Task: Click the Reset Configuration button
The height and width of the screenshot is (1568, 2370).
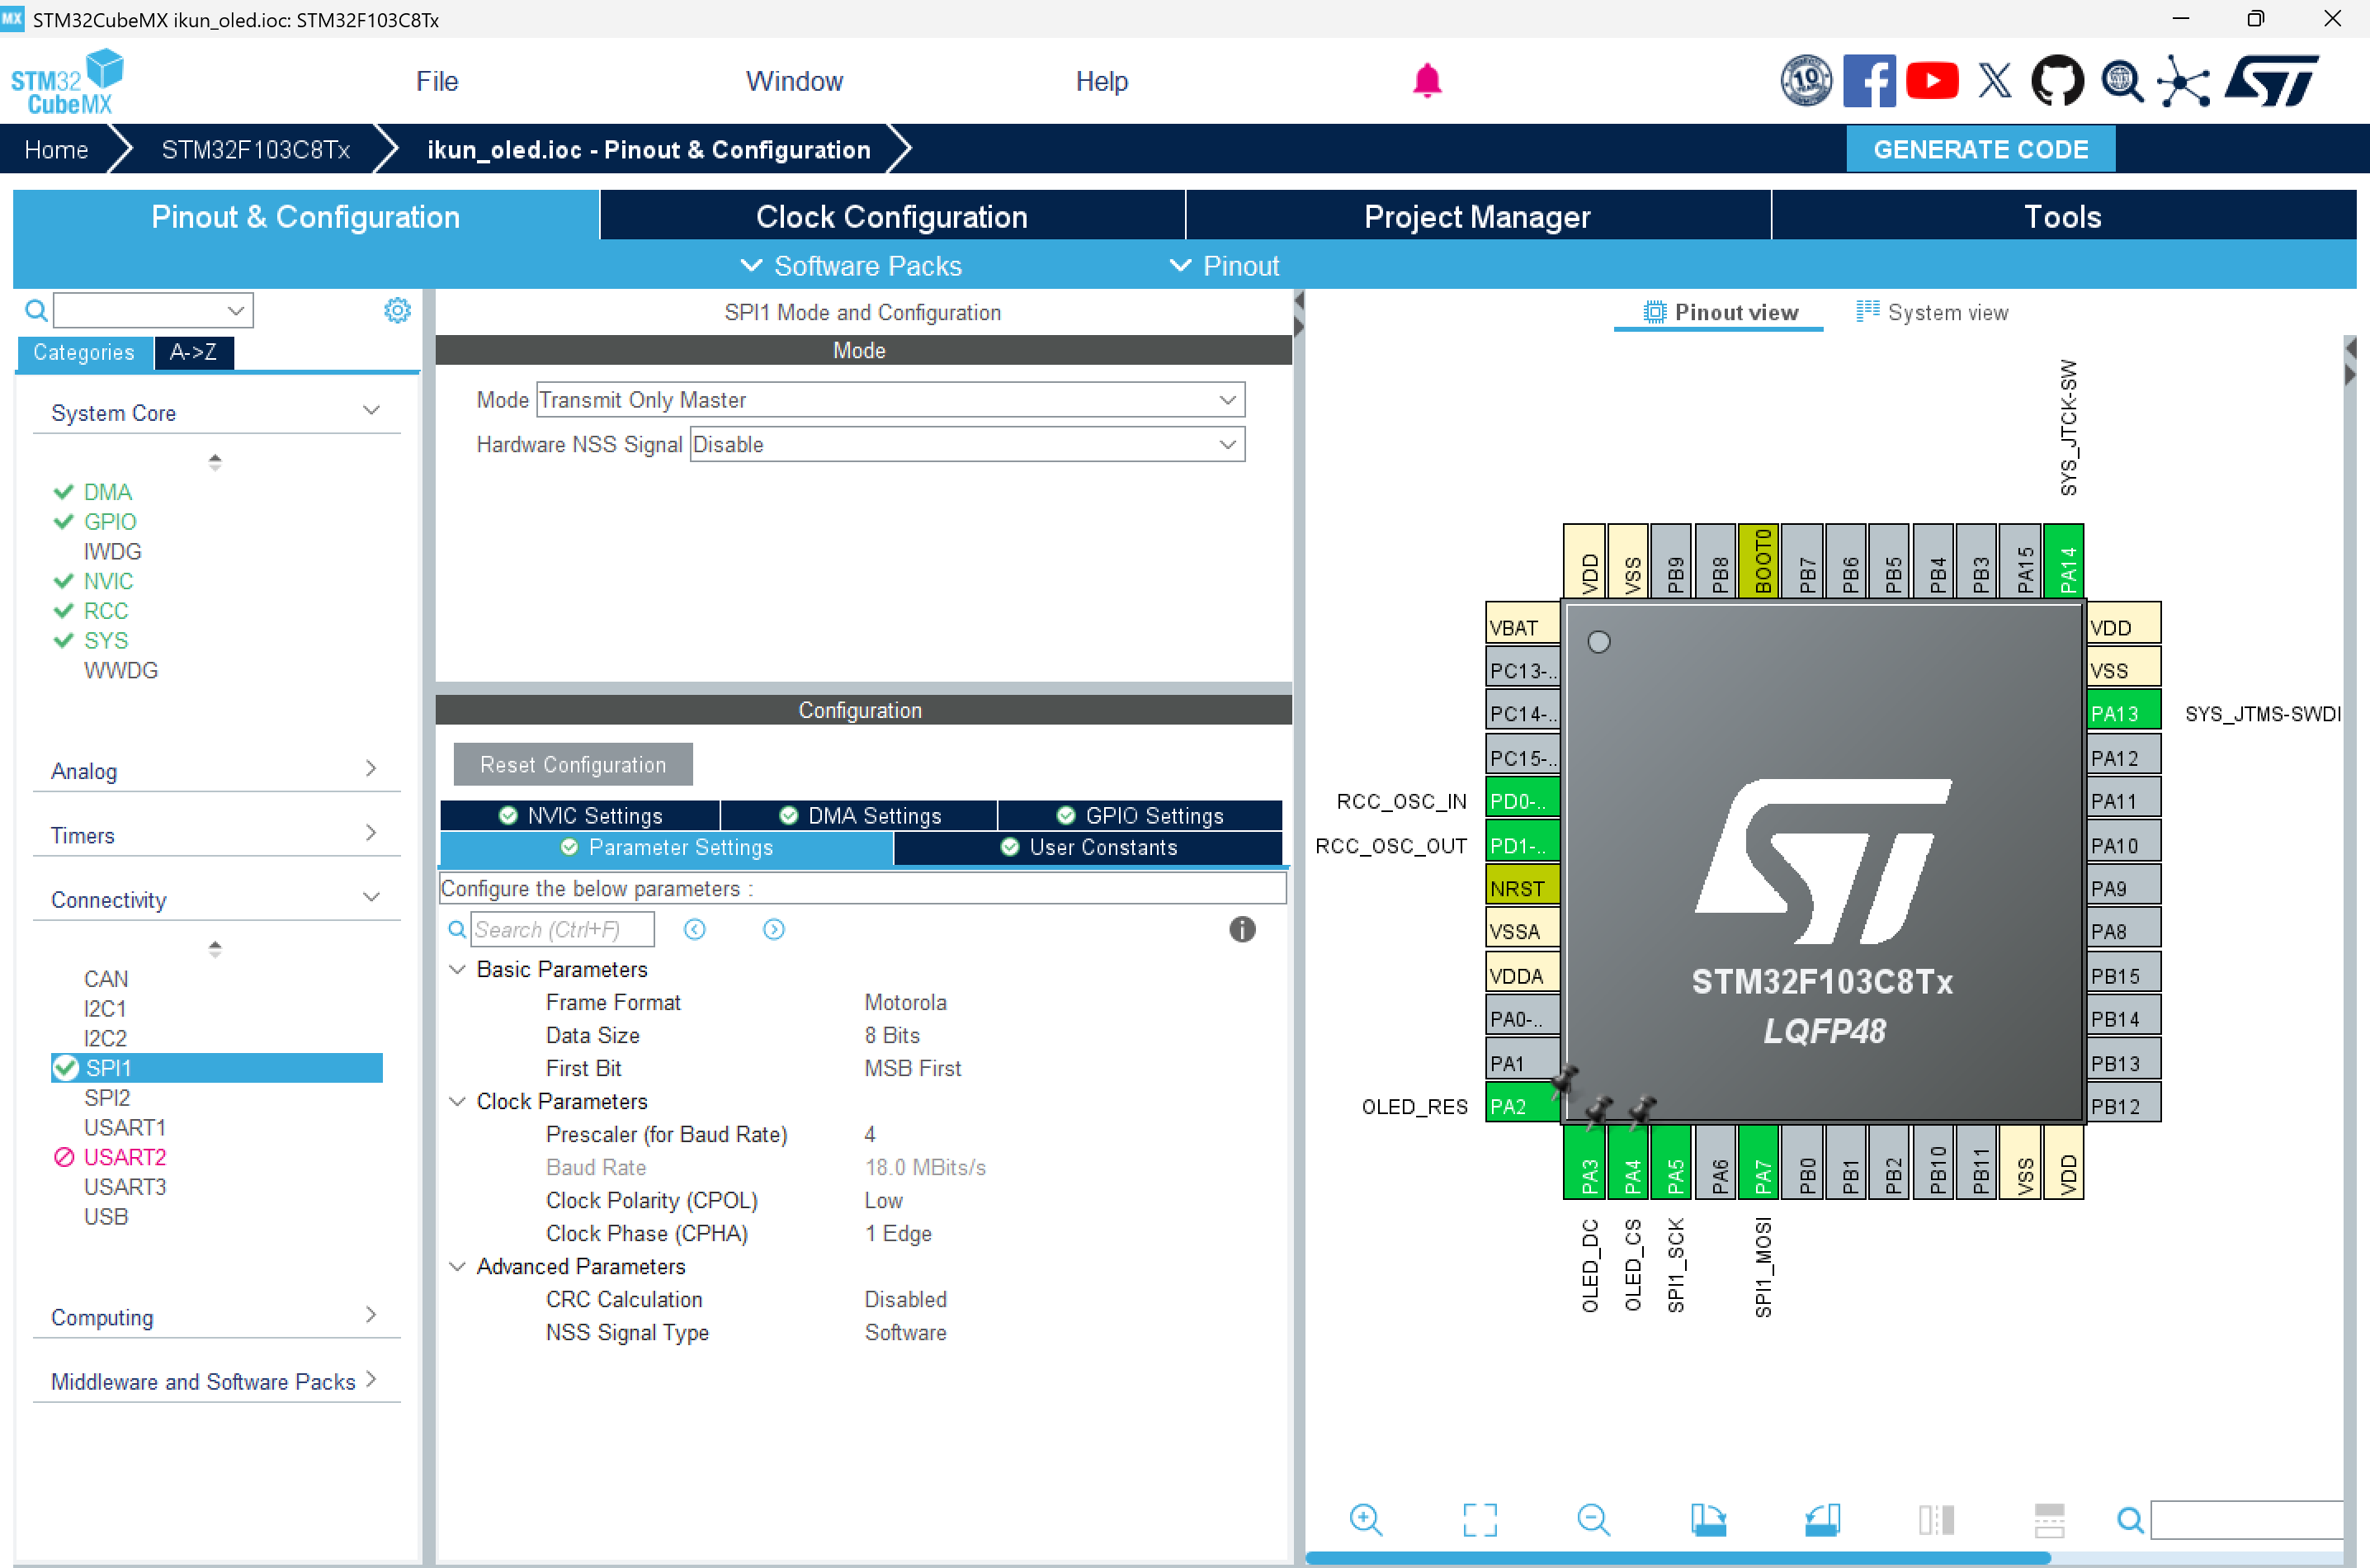Action: click(x=572, y=764)
